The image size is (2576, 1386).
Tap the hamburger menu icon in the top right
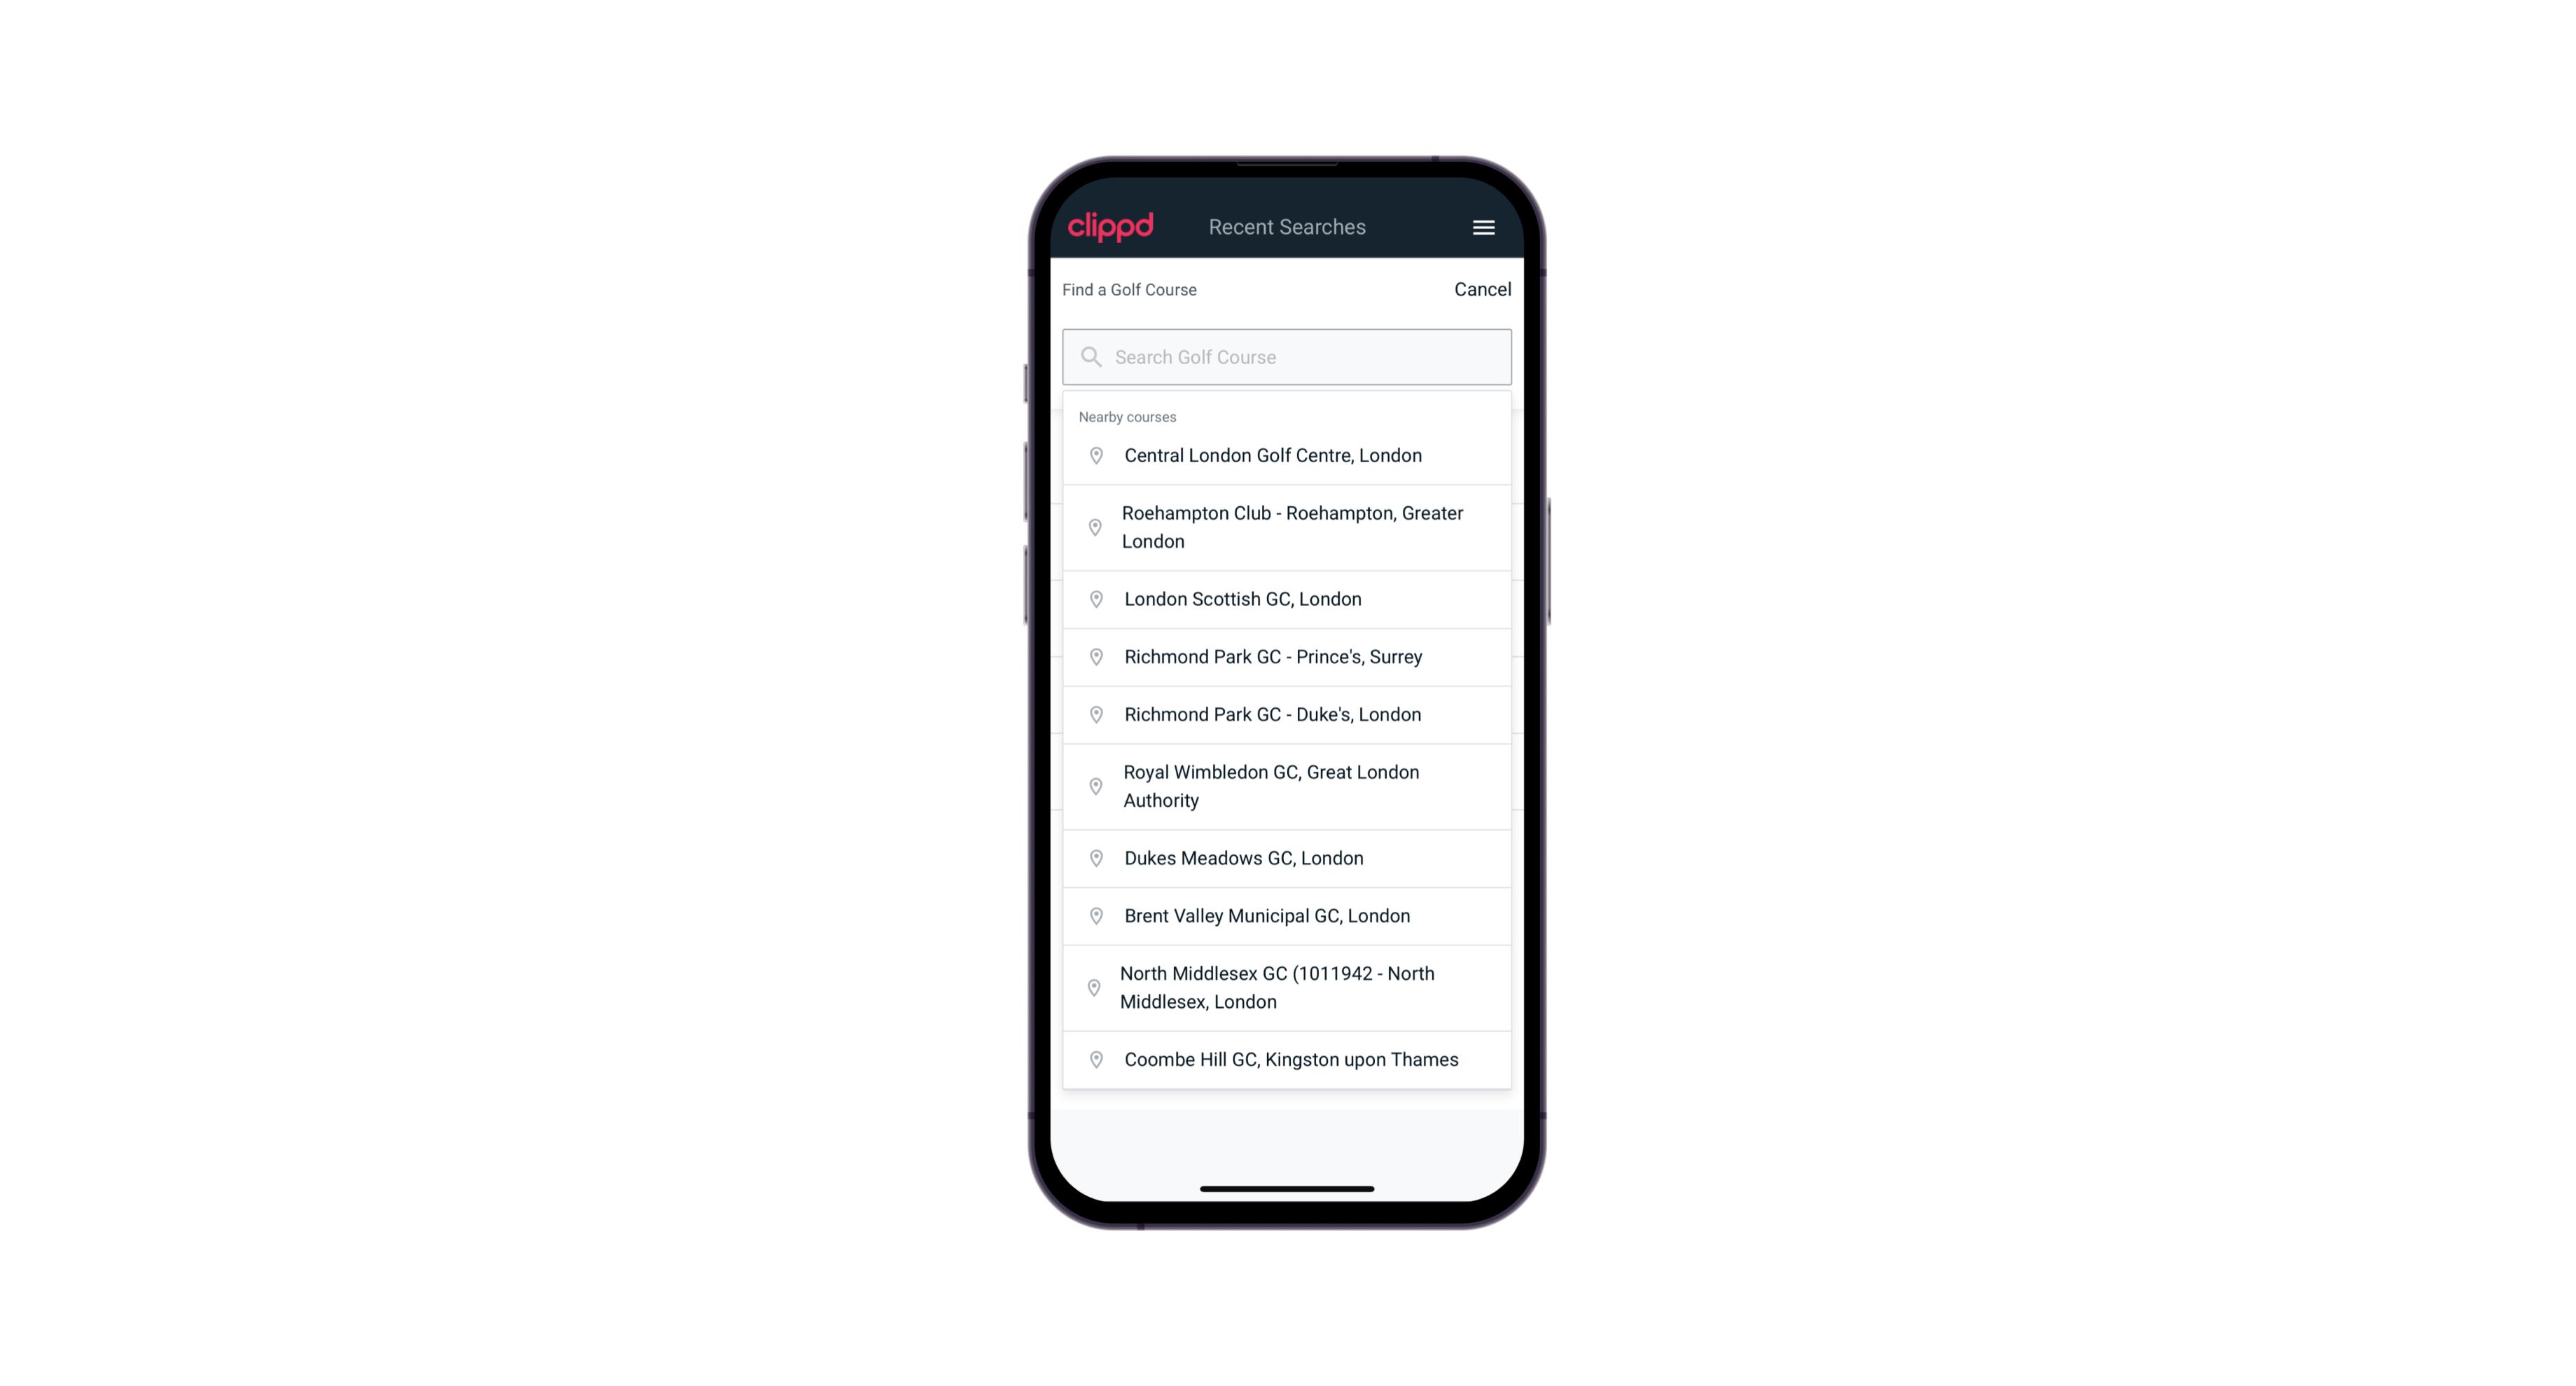(1483, 227)
